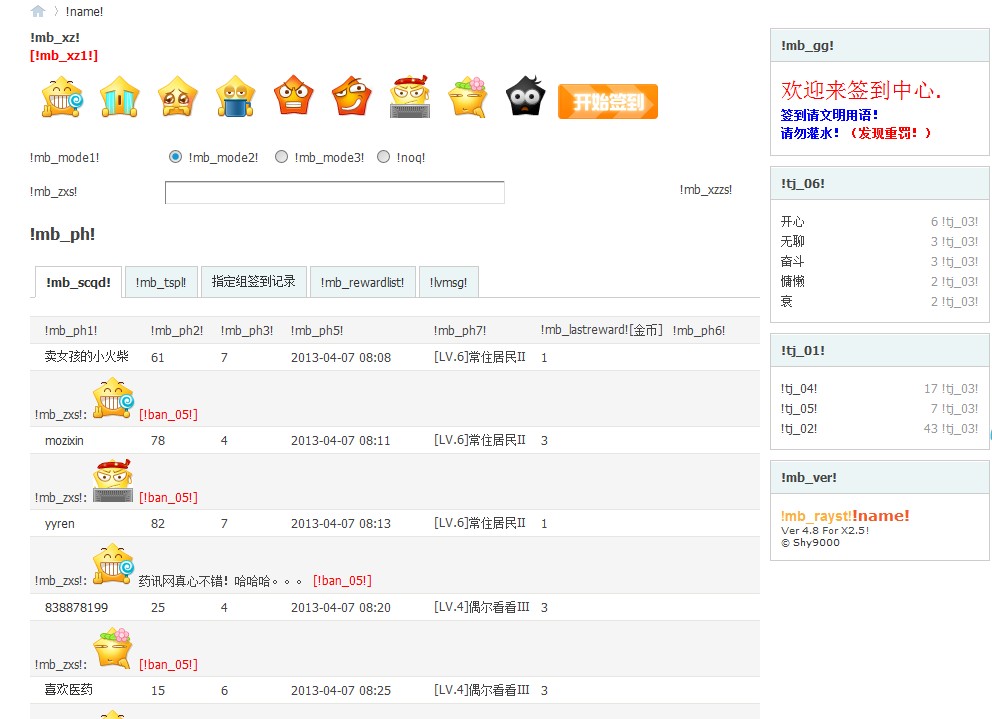Select the !noq! radio option
This screenshot has height=719, width=992.
383,156
